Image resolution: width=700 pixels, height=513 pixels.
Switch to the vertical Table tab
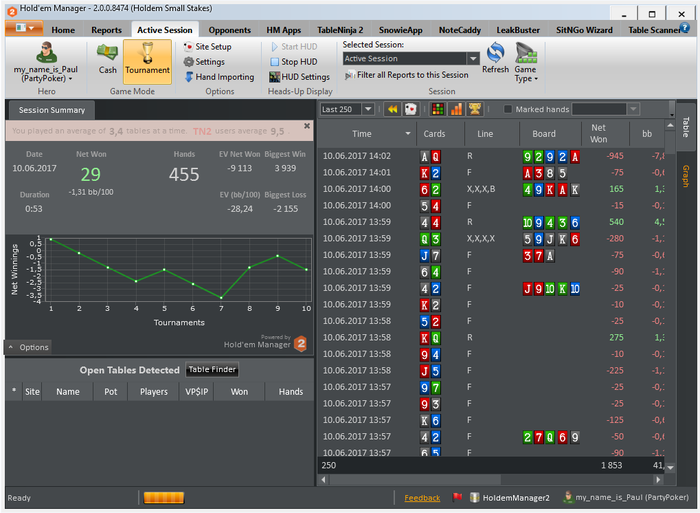(x=686, y=127)
